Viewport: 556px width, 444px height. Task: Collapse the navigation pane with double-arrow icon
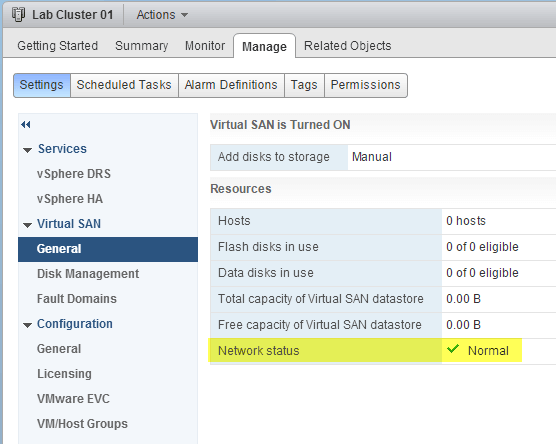26,124
